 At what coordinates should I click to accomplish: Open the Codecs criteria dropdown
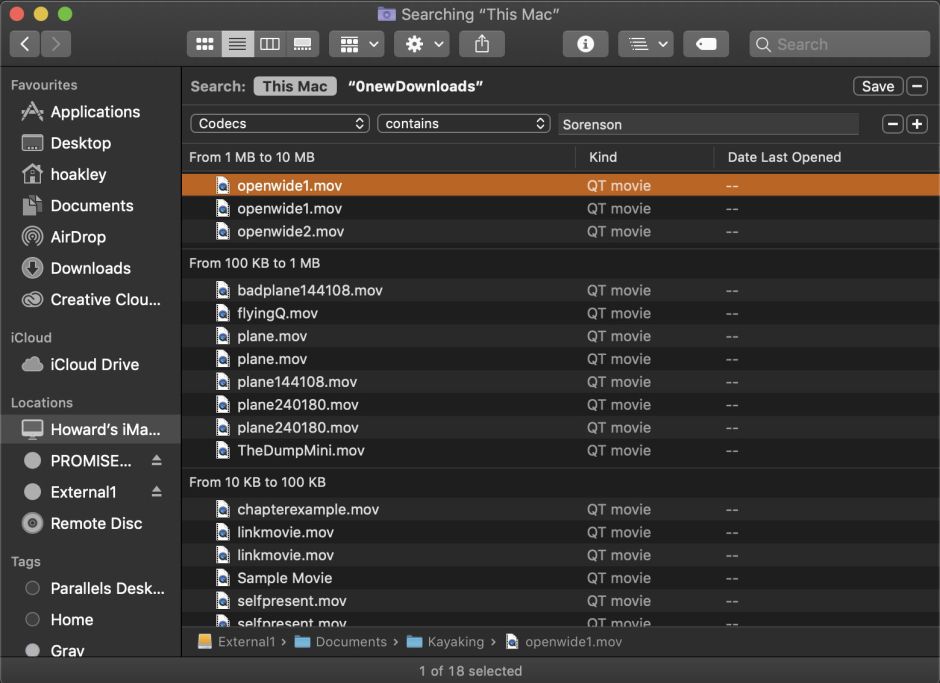[x=280, y=123]
